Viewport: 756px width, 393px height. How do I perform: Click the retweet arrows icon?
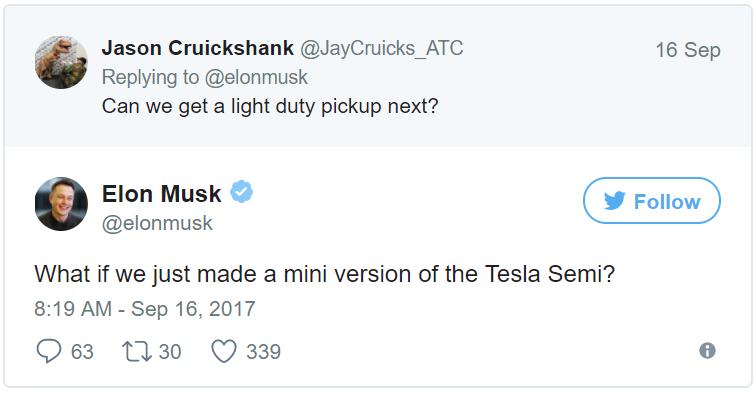point(137,352)
